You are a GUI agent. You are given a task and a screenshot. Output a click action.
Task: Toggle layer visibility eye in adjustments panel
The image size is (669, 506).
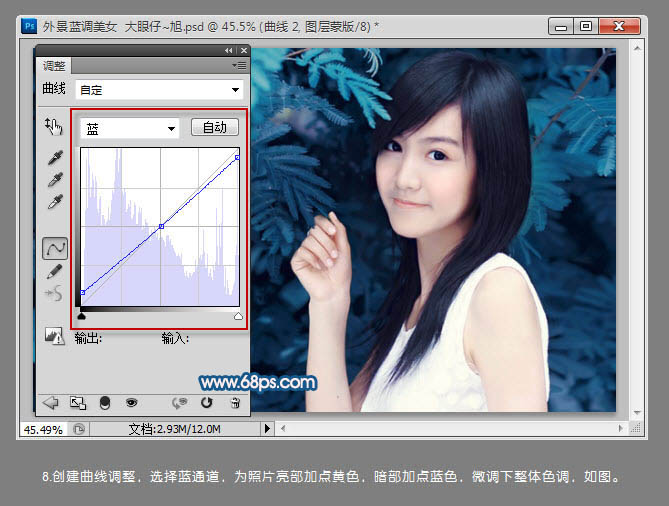point(131,402)
